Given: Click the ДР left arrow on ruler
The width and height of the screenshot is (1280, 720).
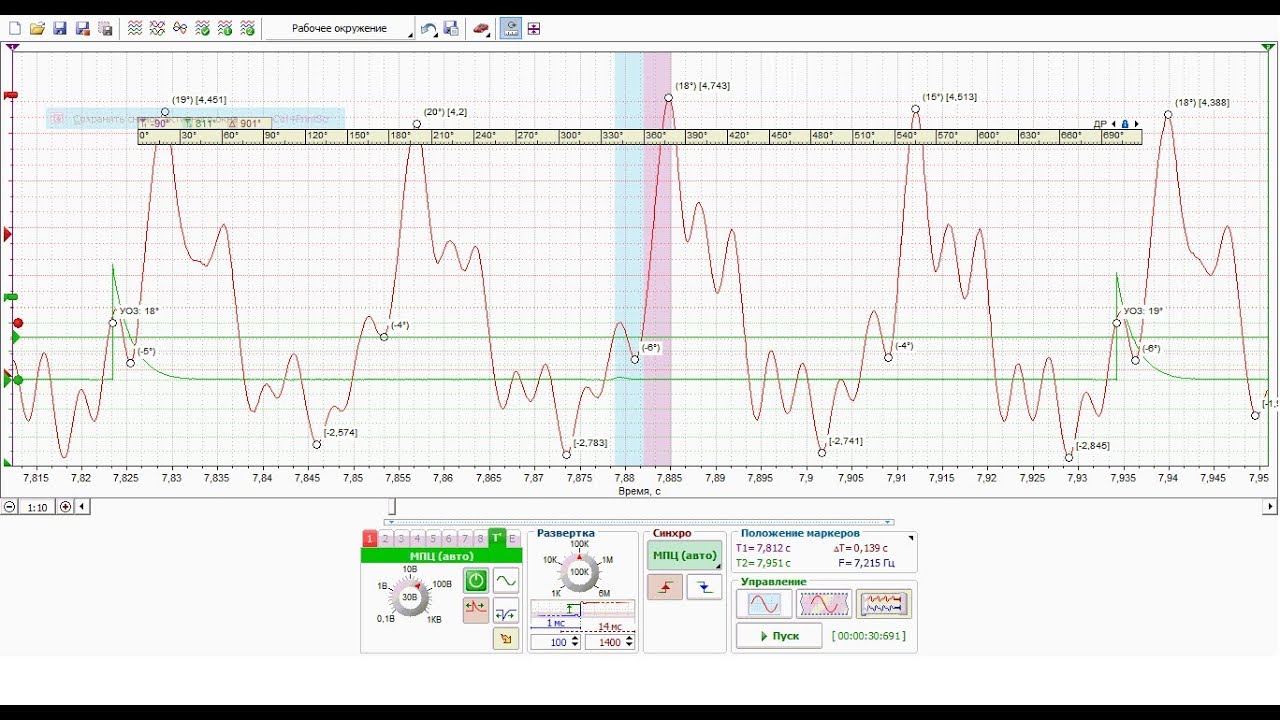Looking at the screenshot, I should pos(1114,124).
